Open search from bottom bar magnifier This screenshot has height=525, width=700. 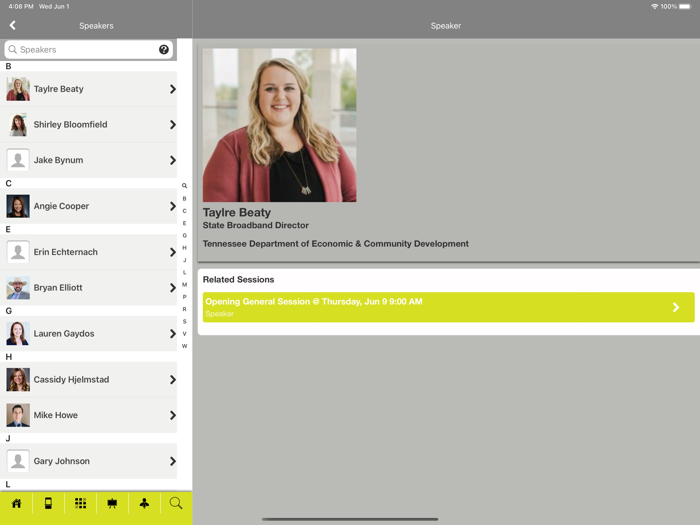(x=176, y=503)
